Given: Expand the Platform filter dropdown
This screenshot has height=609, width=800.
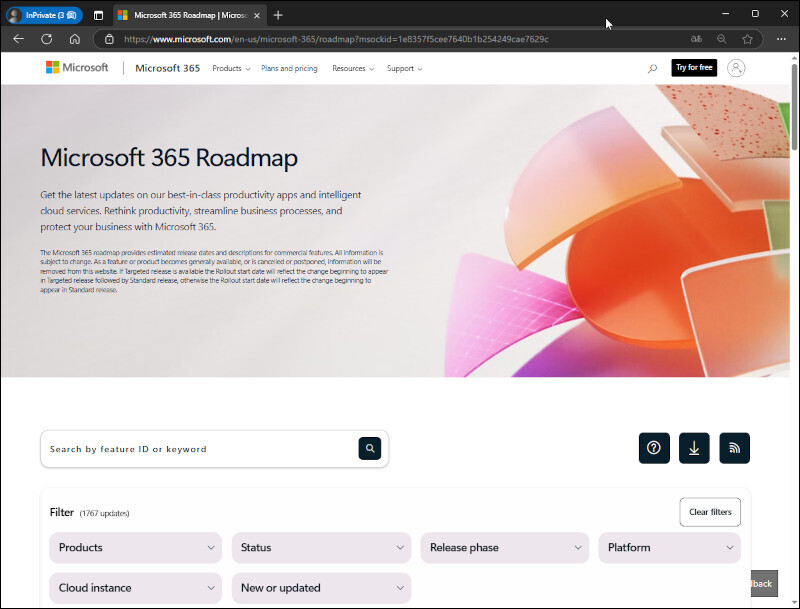Looking at the screenshot, I should coord(669,547).
